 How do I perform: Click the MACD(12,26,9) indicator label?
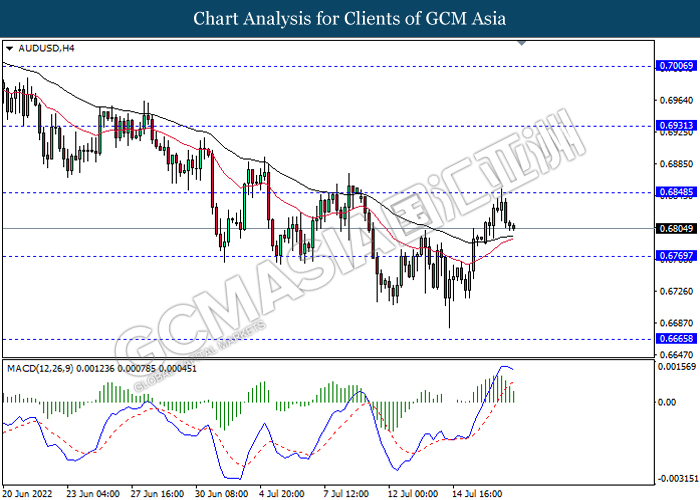pyautogui.click(x=102, y=369)
